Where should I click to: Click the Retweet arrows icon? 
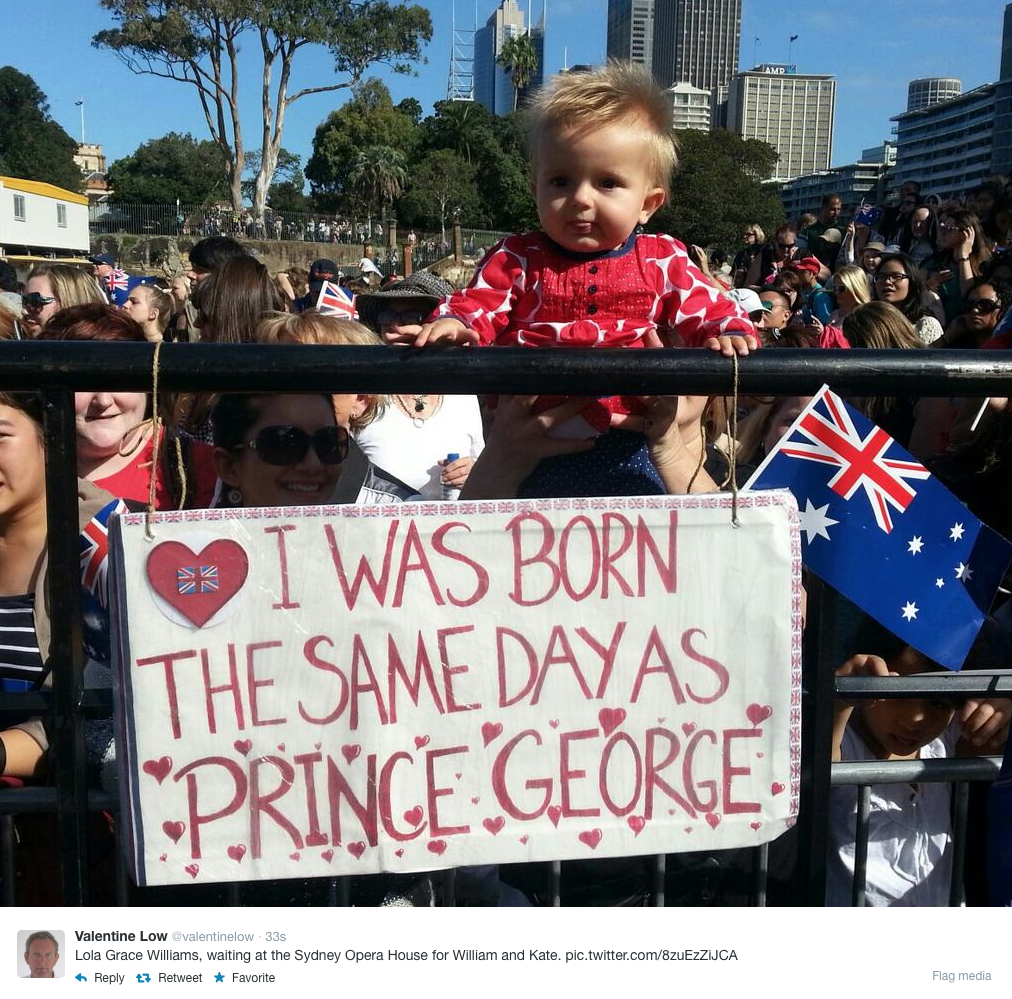pyautogui.click(x=143, y=978)
